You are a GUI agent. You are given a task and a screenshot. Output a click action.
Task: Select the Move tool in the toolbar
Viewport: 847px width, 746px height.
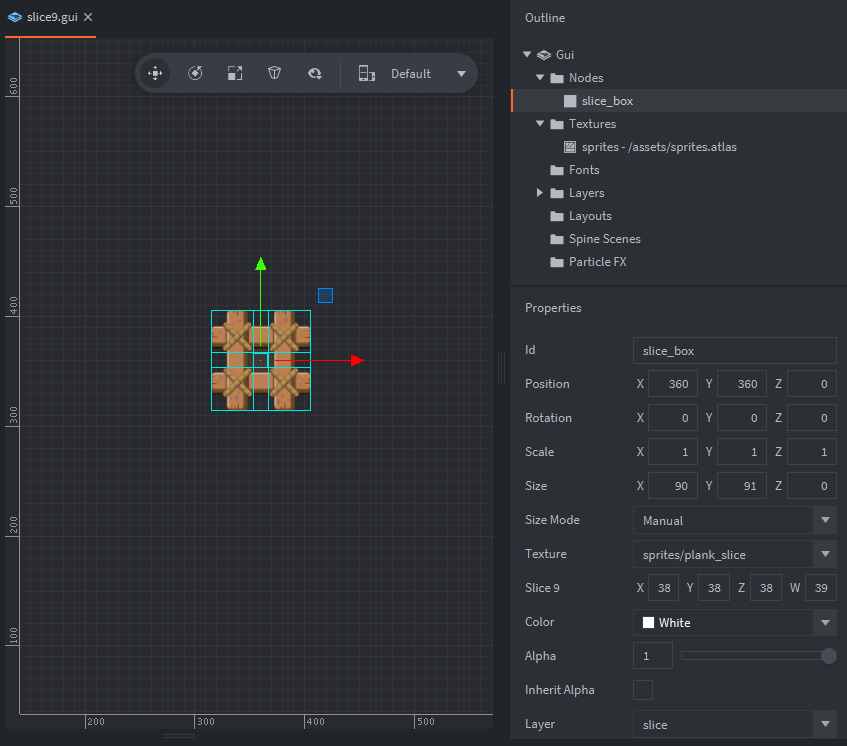point(155,73)
